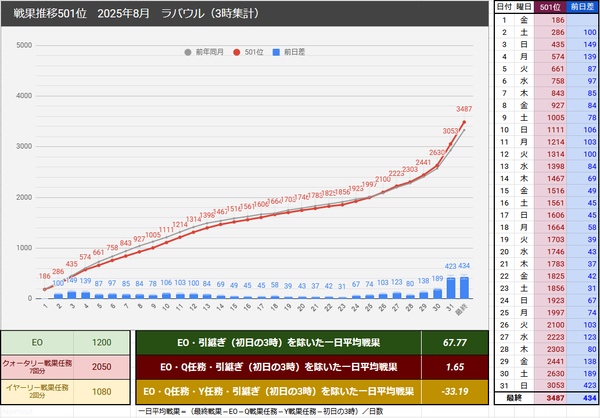Viewport: 600px width, 418px height.
Task: Click the red line point at the 3487 peak
Action: [x=464, y=122]
